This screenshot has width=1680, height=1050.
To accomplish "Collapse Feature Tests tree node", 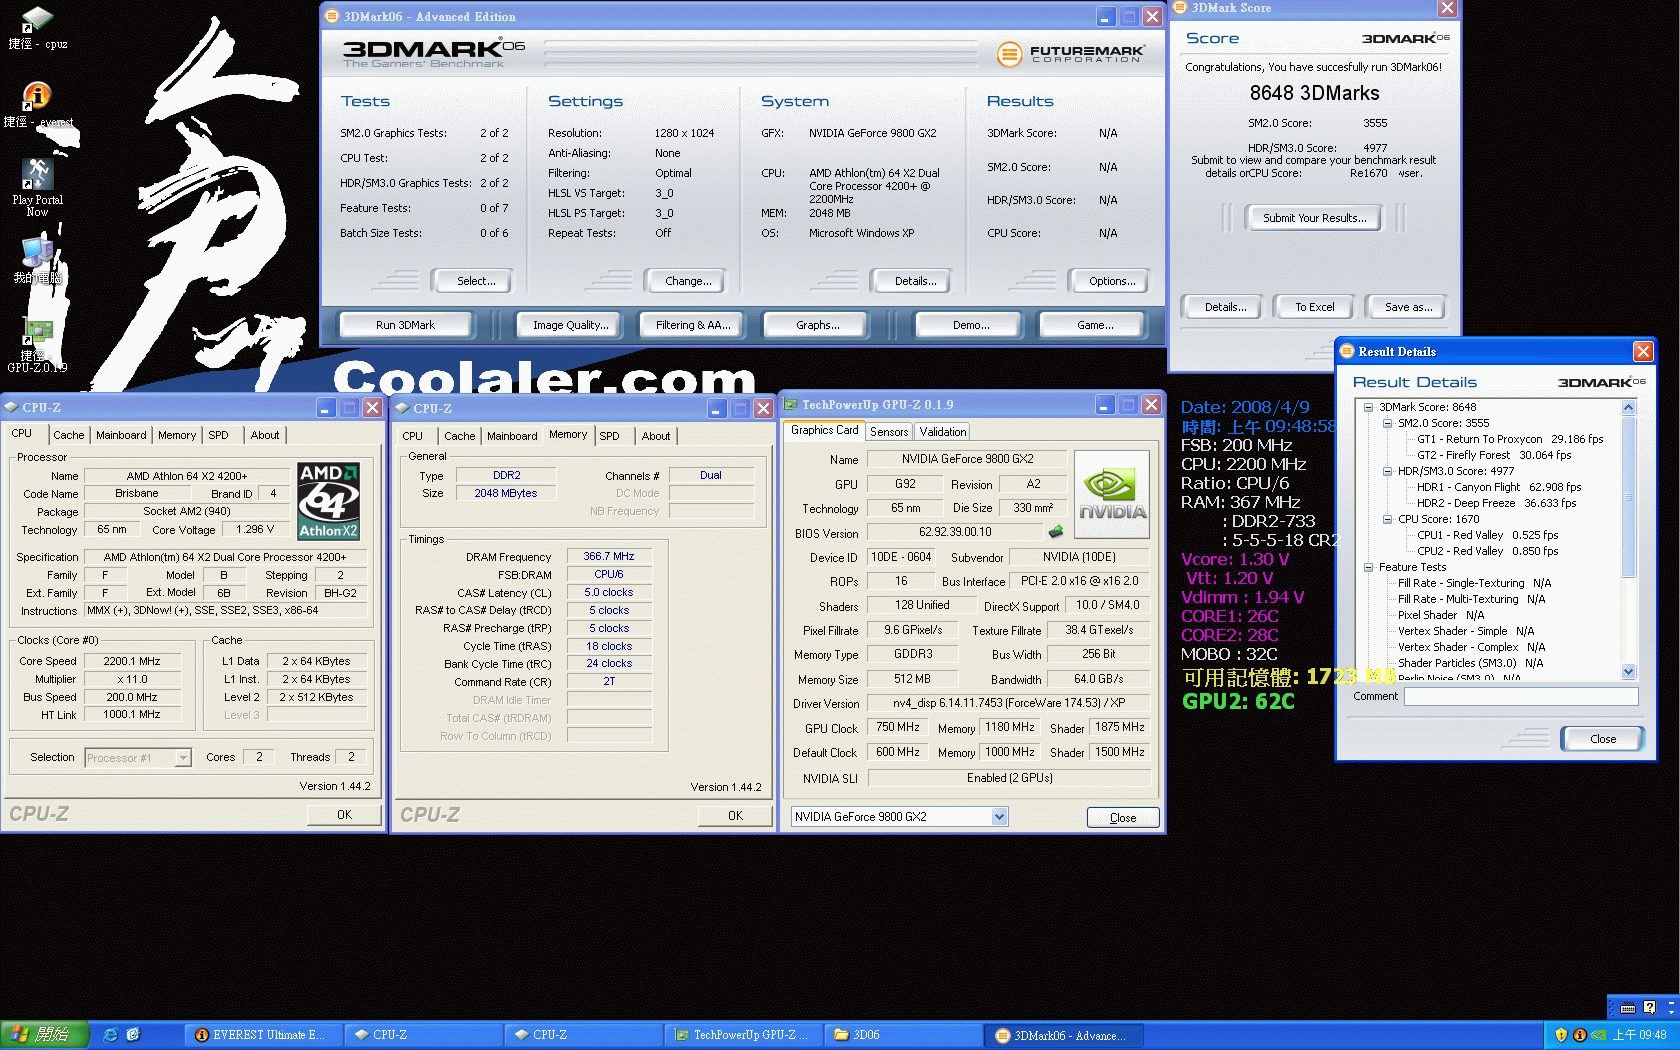I will (1369, 567).
